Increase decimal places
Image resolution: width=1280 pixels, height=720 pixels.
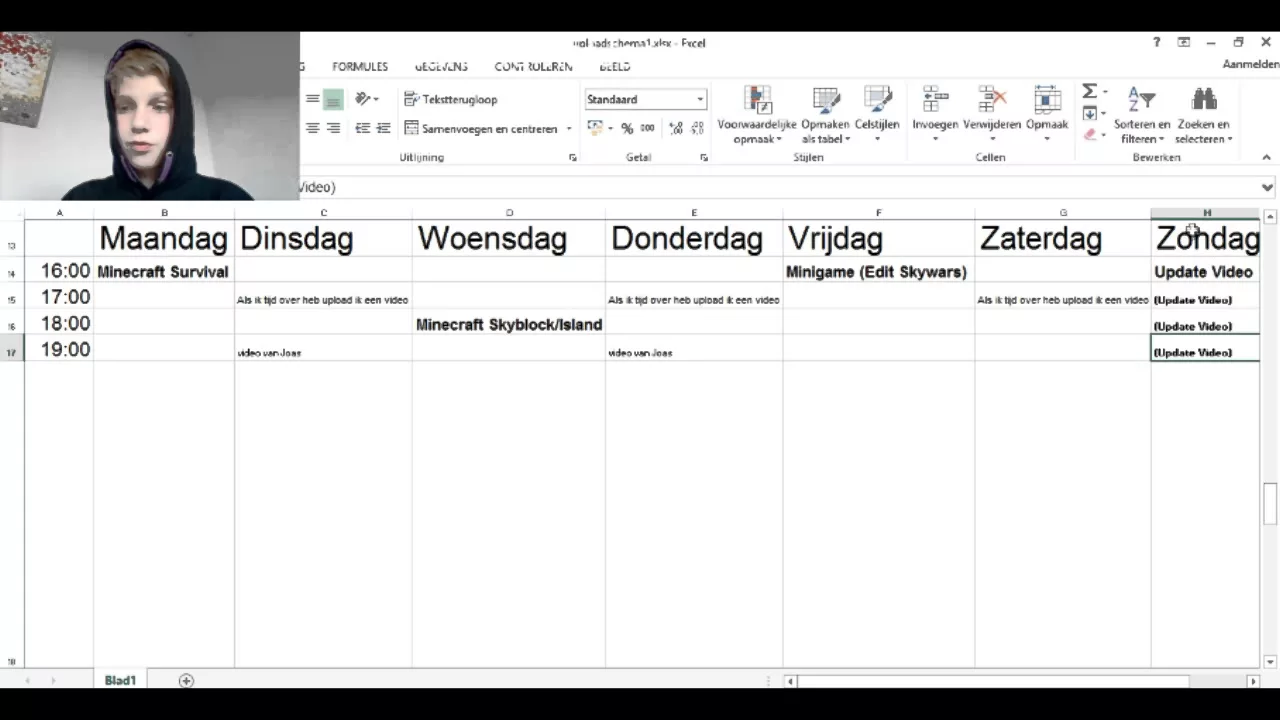[676, 128]
